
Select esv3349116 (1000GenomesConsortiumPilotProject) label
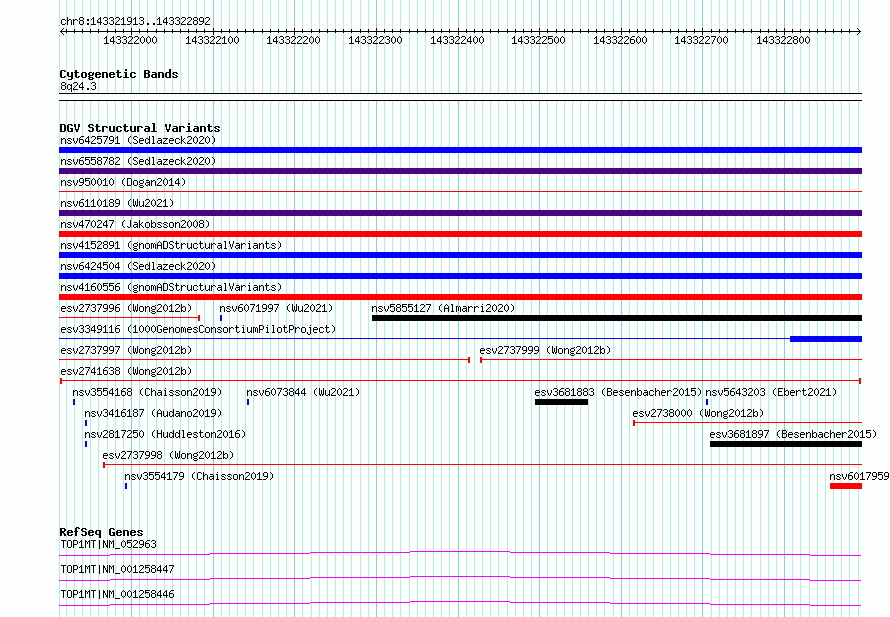tap(198, 329)
